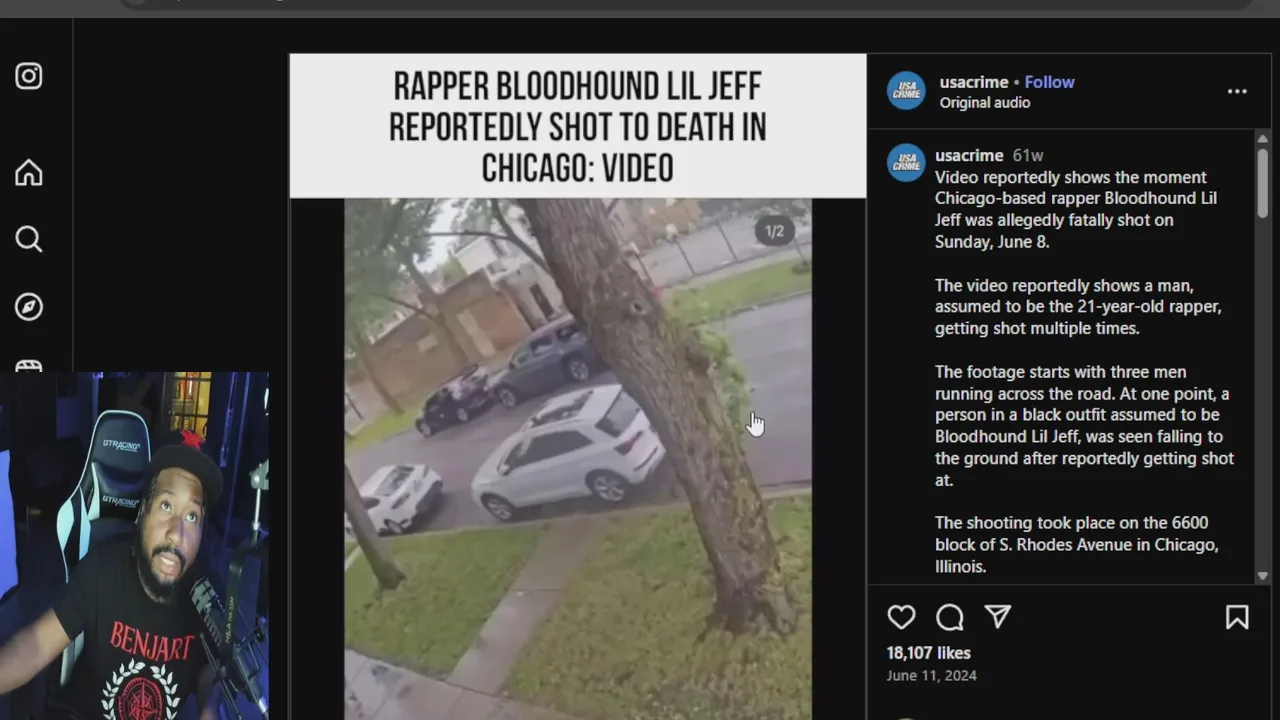Click the June 11, 2024 post date

pyautogui.click(x=931, y=675)
